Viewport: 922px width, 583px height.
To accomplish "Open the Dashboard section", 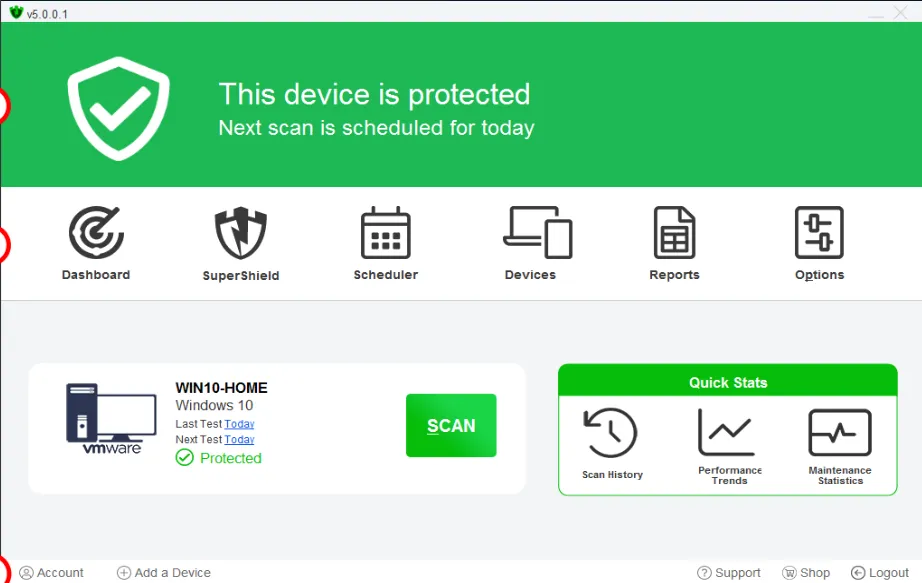I will click(x=95, y=242).
